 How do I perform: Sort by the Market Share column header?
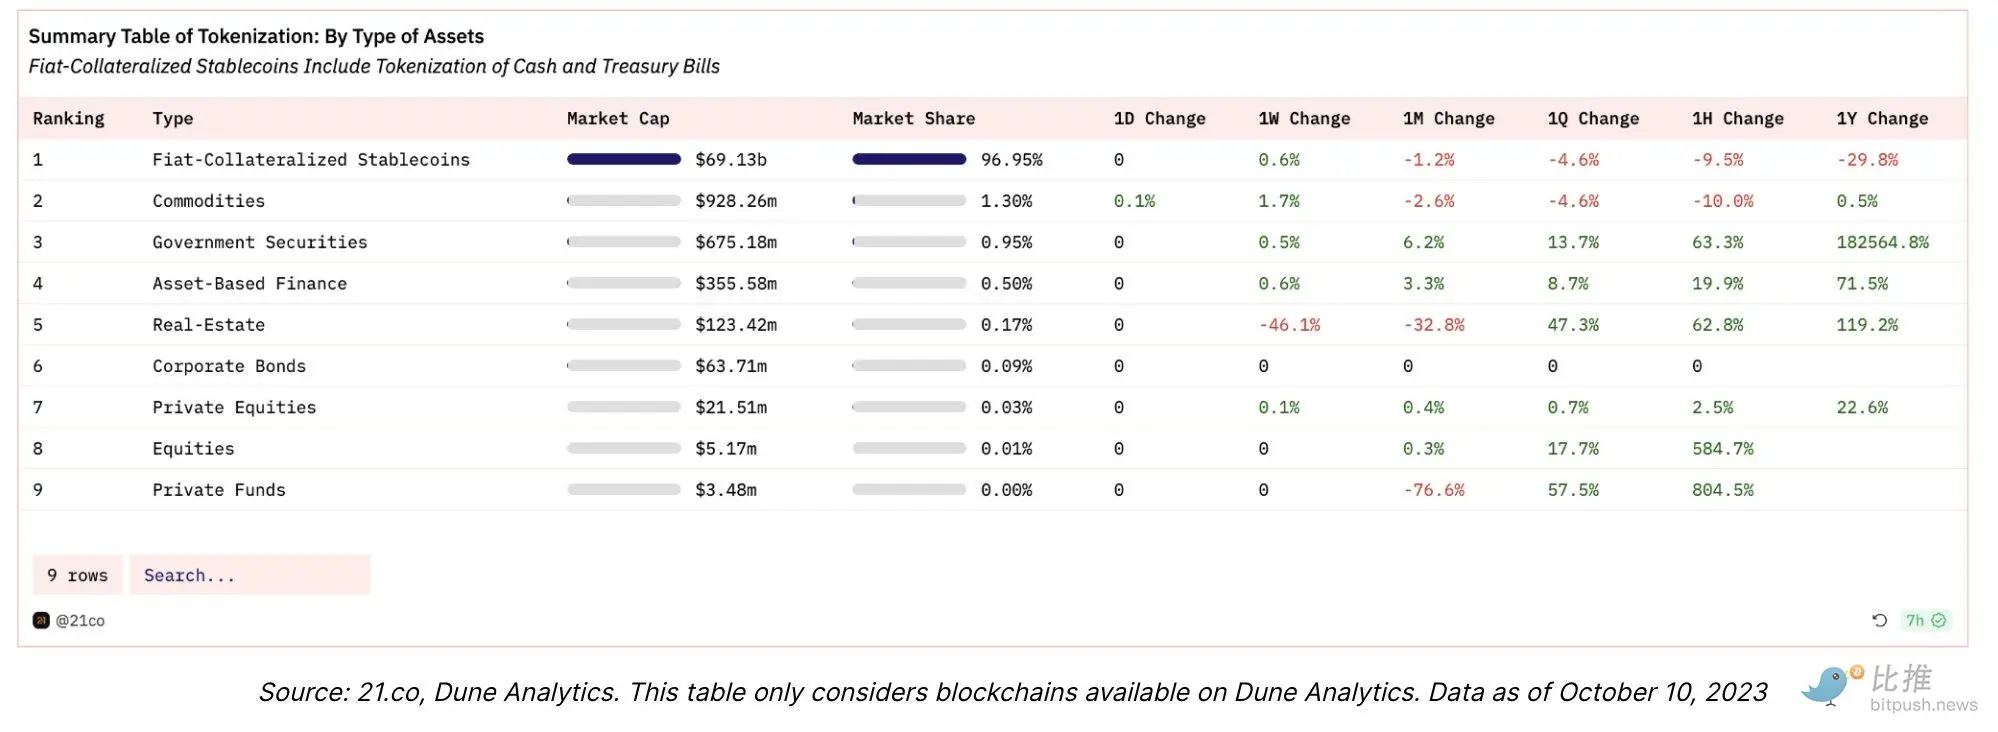tap(913, 119)
